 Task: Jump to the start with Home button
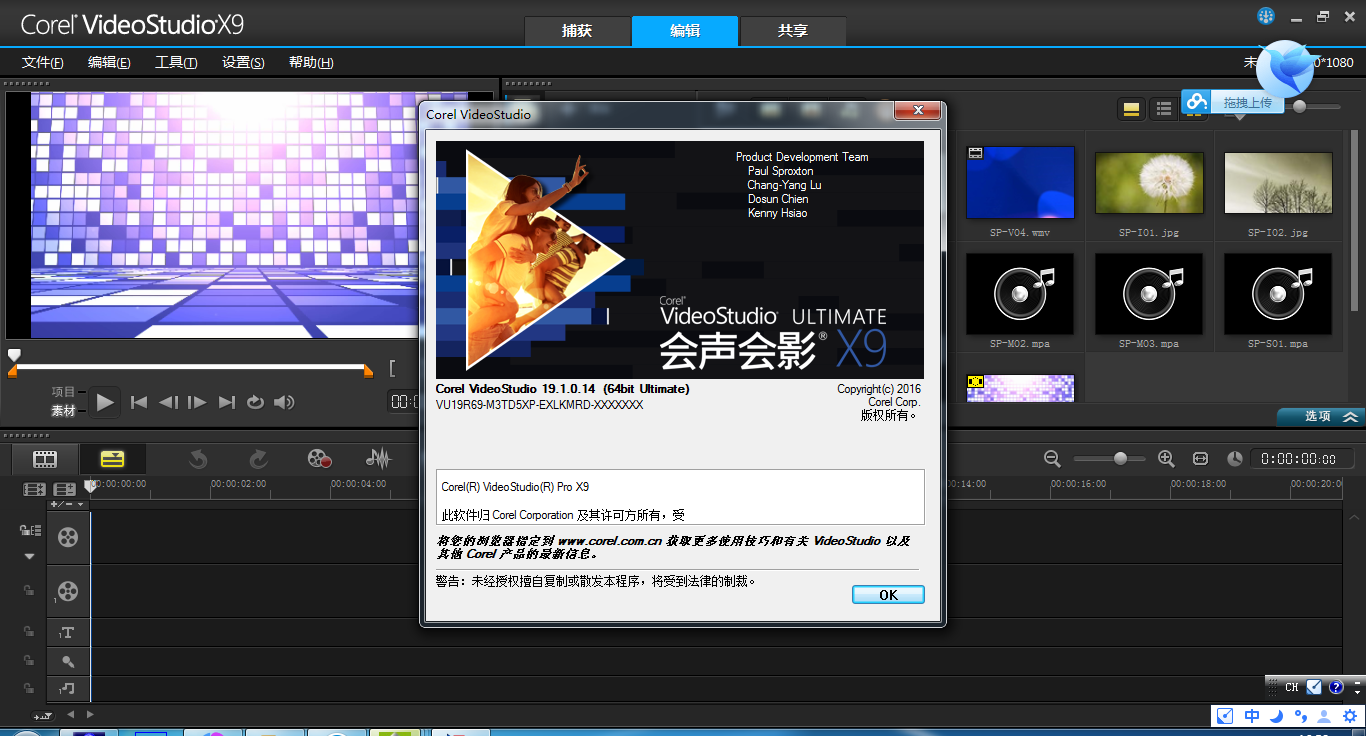click(139, 402)
